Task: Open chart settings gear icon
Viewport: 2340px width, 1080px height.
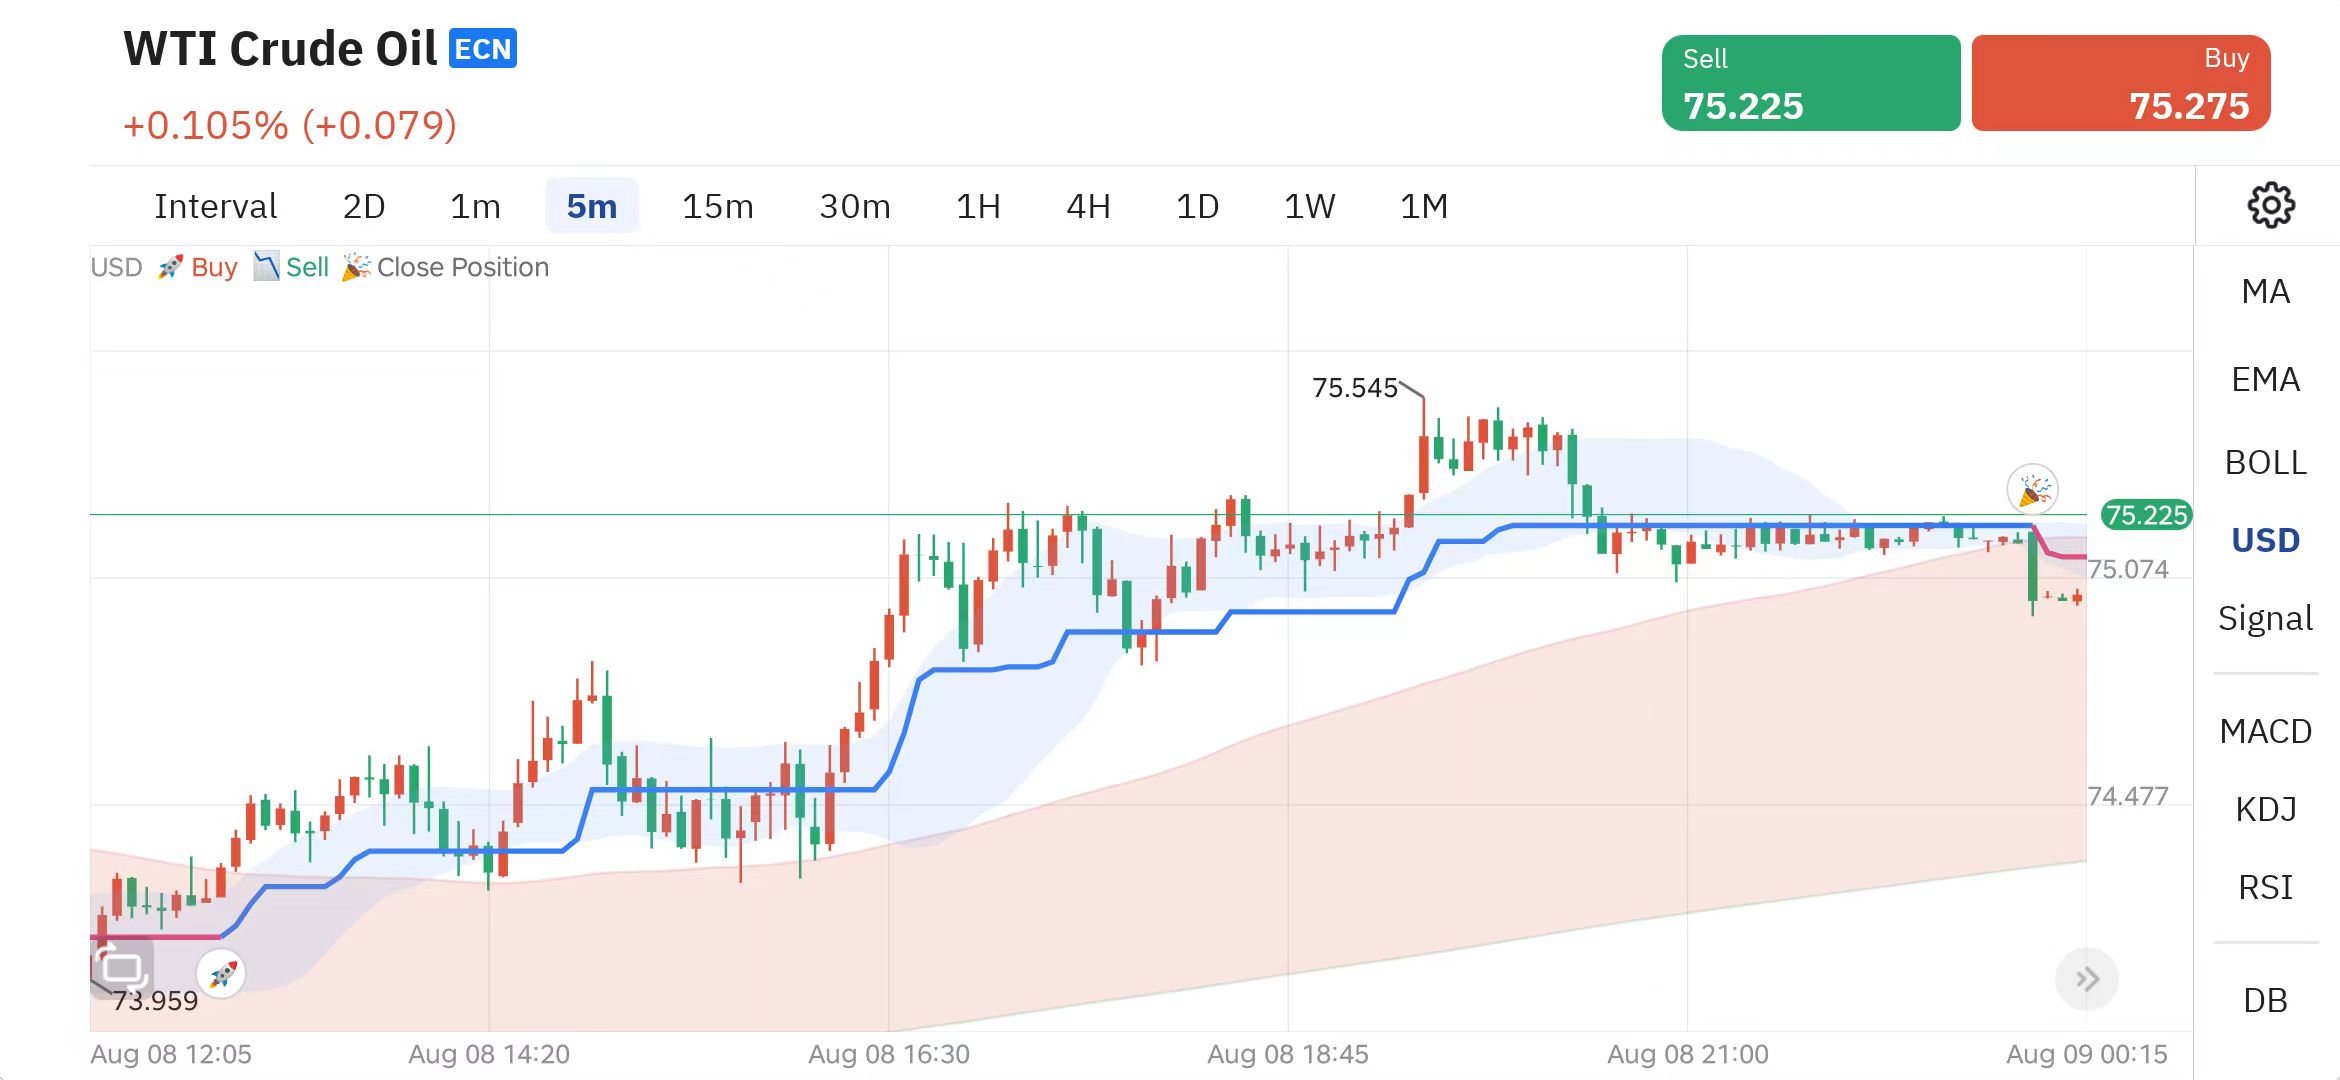Action: (2270, 205)
